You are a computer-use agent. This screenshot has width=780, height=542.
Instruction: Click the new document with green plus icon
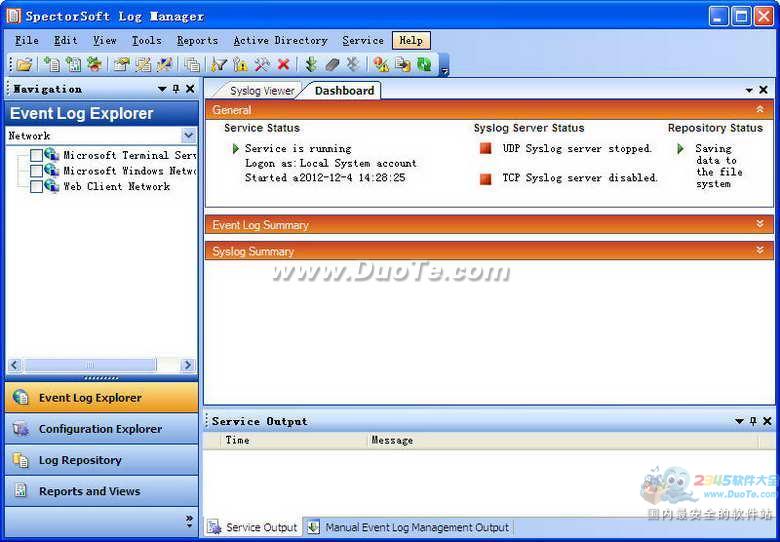[x=51, y=65]
